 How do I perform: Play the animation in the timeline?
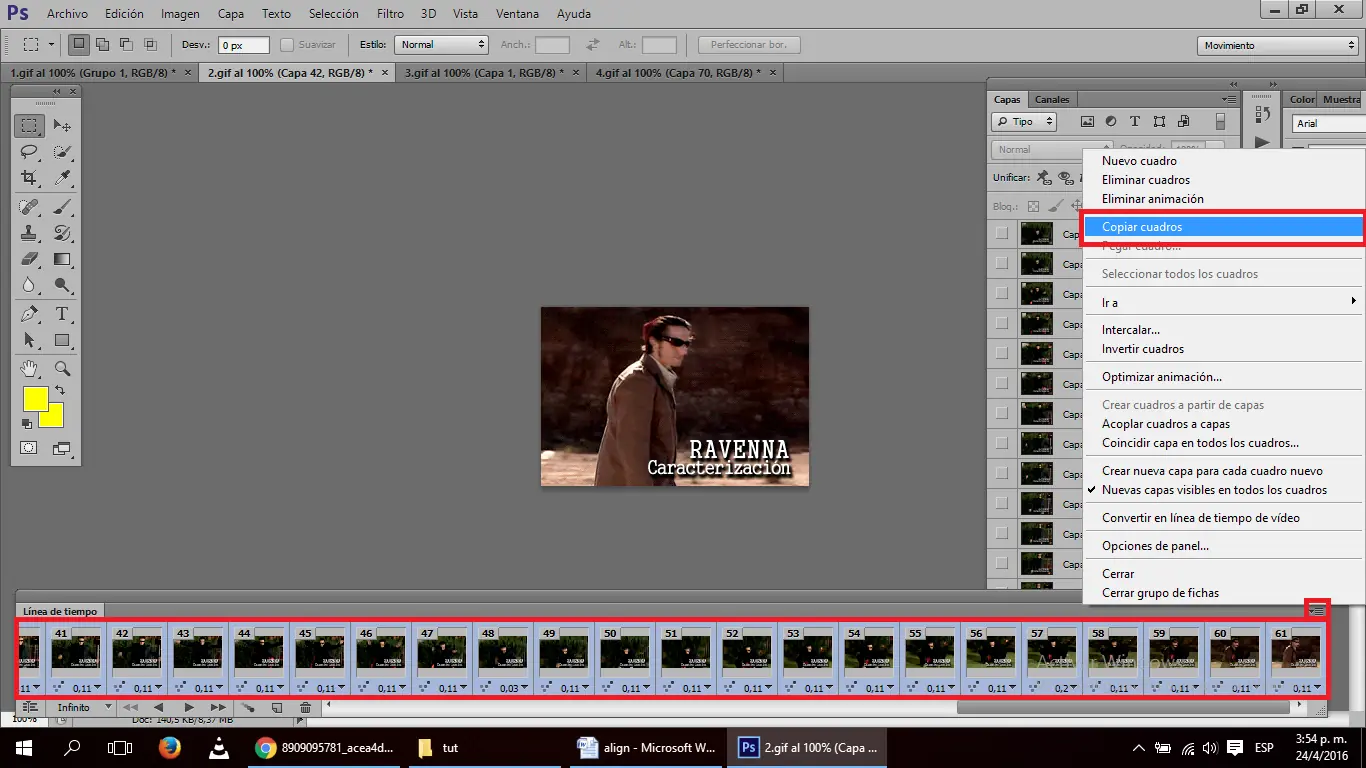tap(189, 708)
